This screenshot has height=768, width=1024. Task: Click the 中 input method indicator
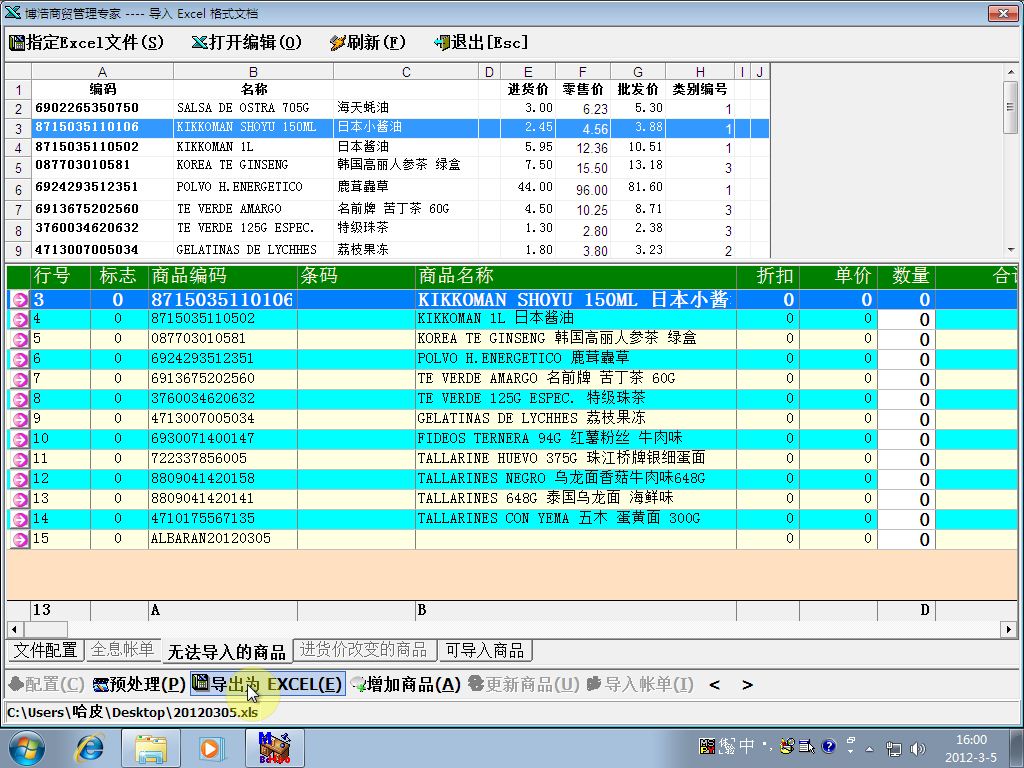pos(746,746)
